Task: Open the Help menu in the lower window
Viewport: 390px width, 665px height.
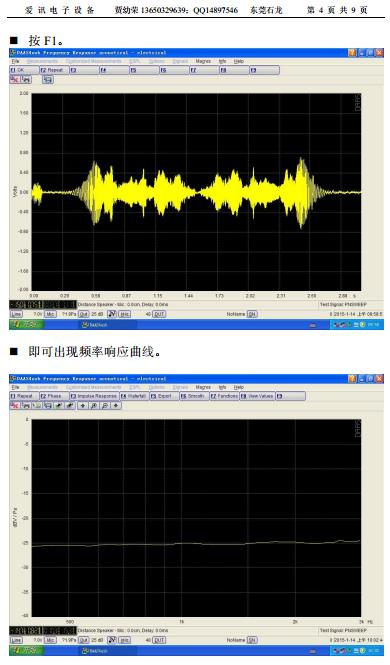Action: click(239, 387)
